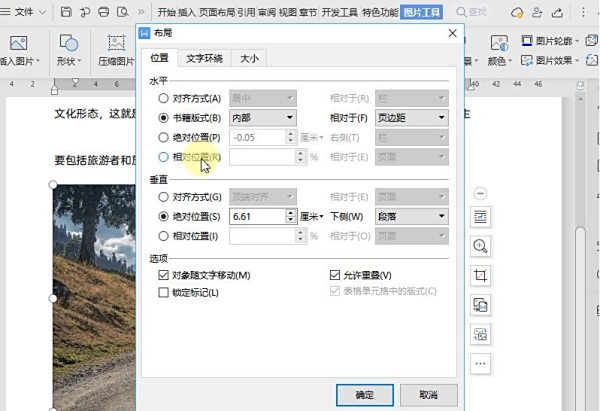Open the 文件 hamburger menu icon
Image resolution: width=600 pixels, height=411 pixels.
(x=5, y=12)
